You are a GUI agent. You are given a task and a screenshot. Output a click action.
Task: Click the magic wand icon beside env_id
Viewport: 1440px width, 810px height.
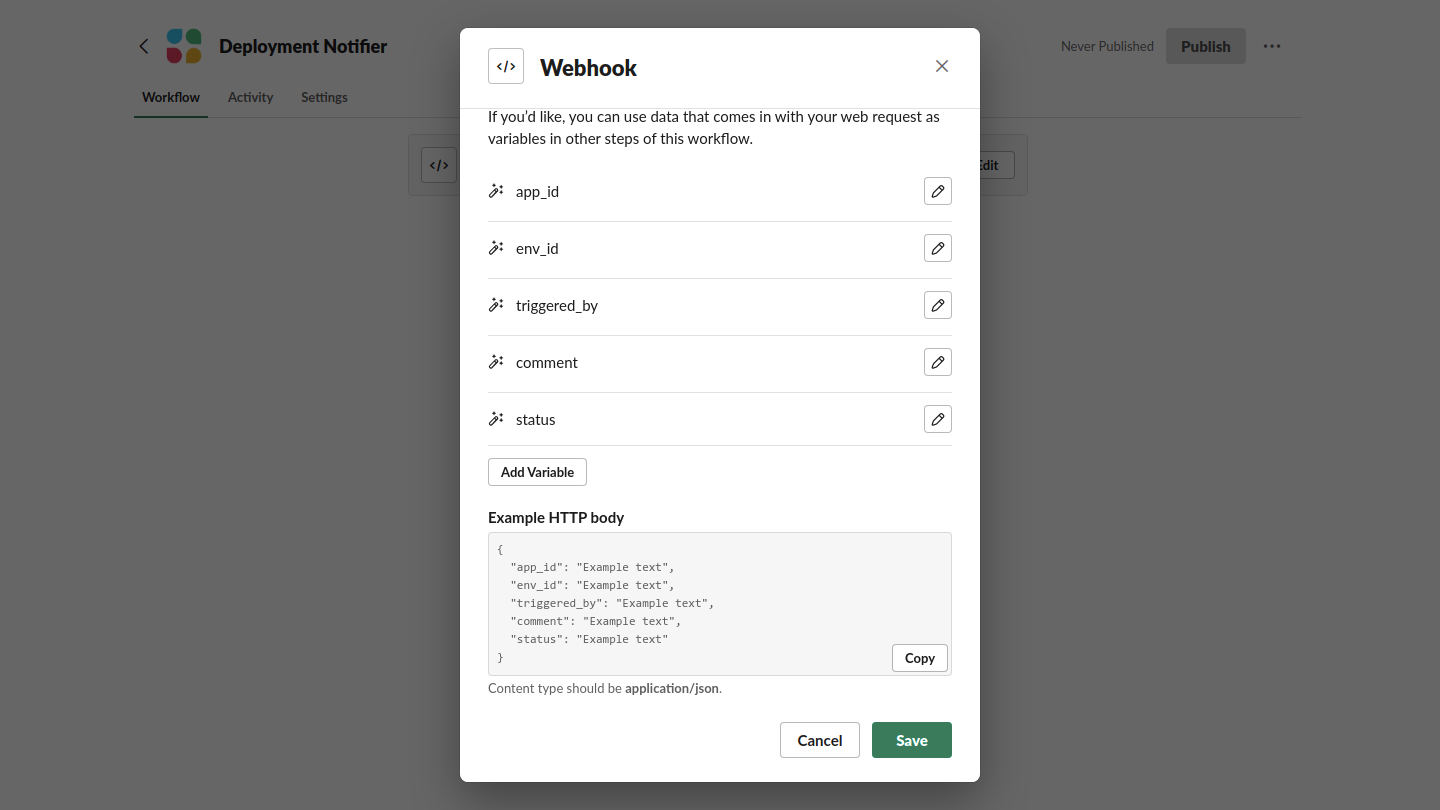click(x=496, y=248)
